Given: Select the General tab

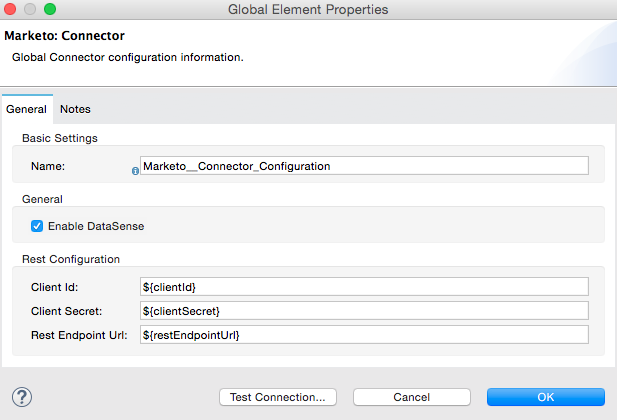Looking at the screenshot, I should pos(26,109).
